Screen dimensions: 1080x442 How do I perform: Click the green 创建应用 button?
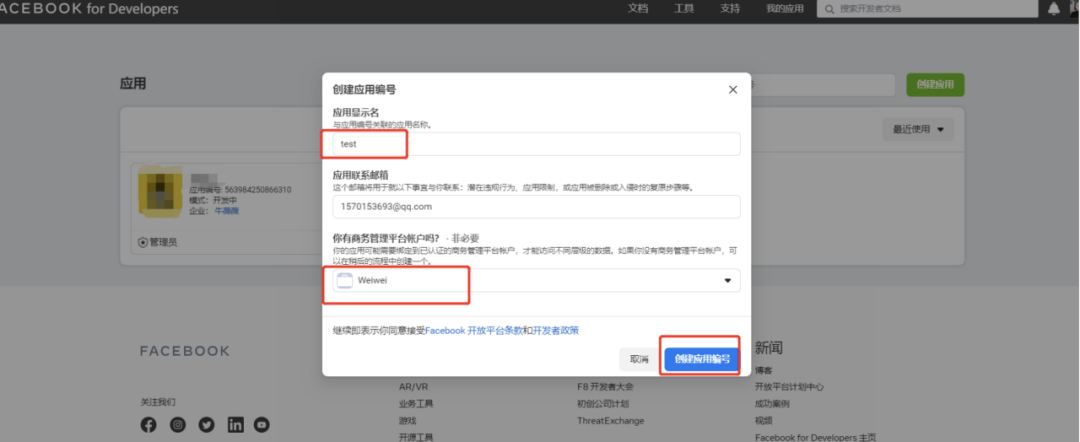pos(935,85)
